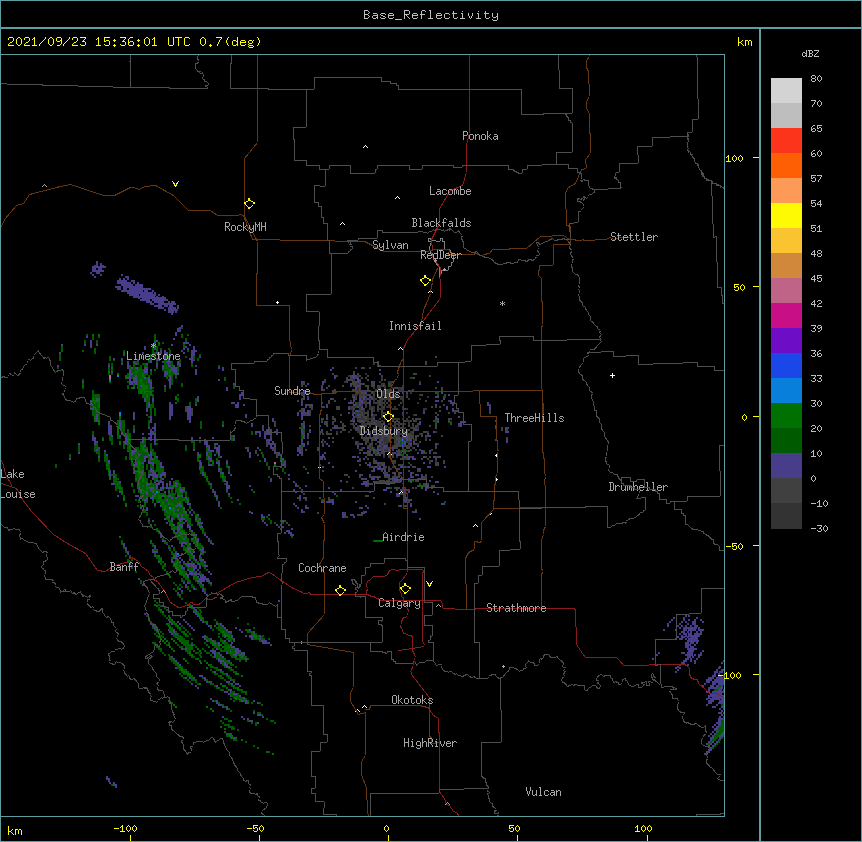The image size is (862, 842).
Task: Click the Okotoks label
Action: (412, 700)
